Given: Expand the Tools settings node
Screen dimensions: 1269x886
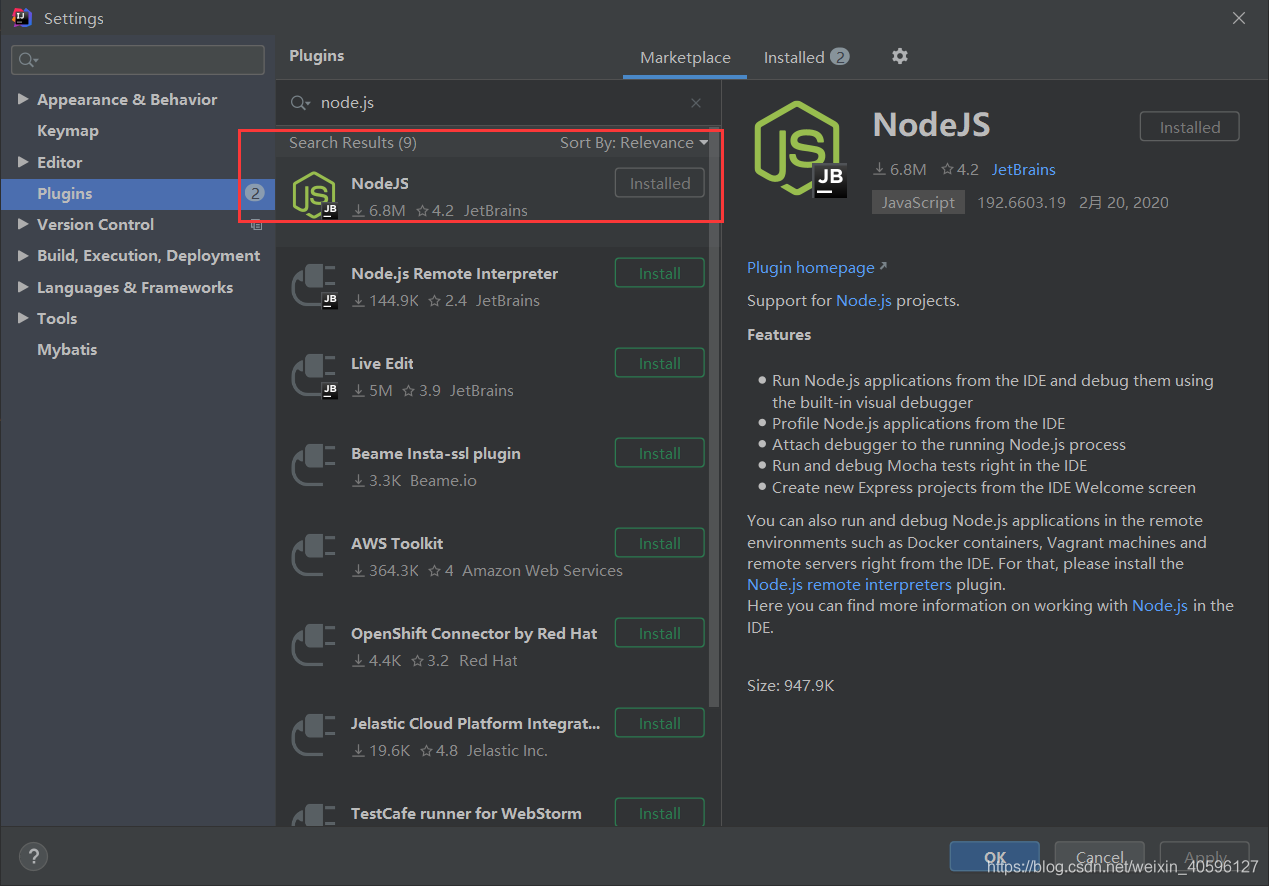Looking at the screenshot, I should point(23,319).
